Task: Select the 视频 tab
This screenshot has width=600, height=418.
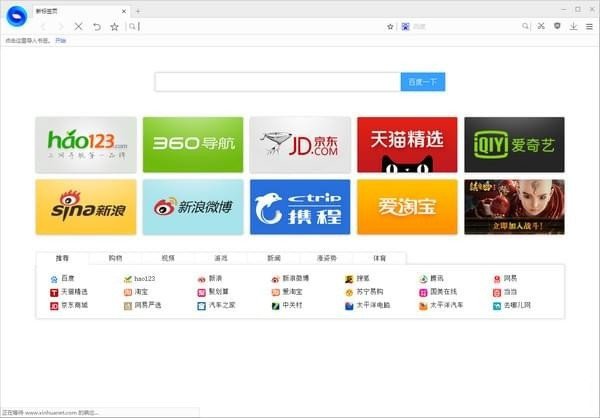Action: pos(168,258)
